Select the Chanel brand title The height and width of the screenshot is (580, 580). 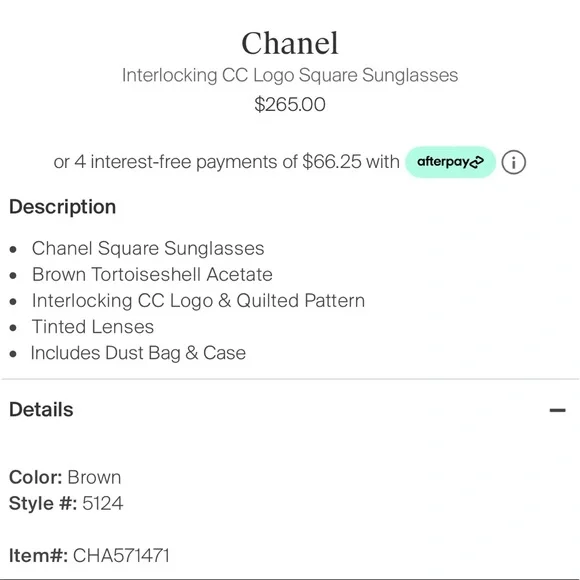point(290,43)
